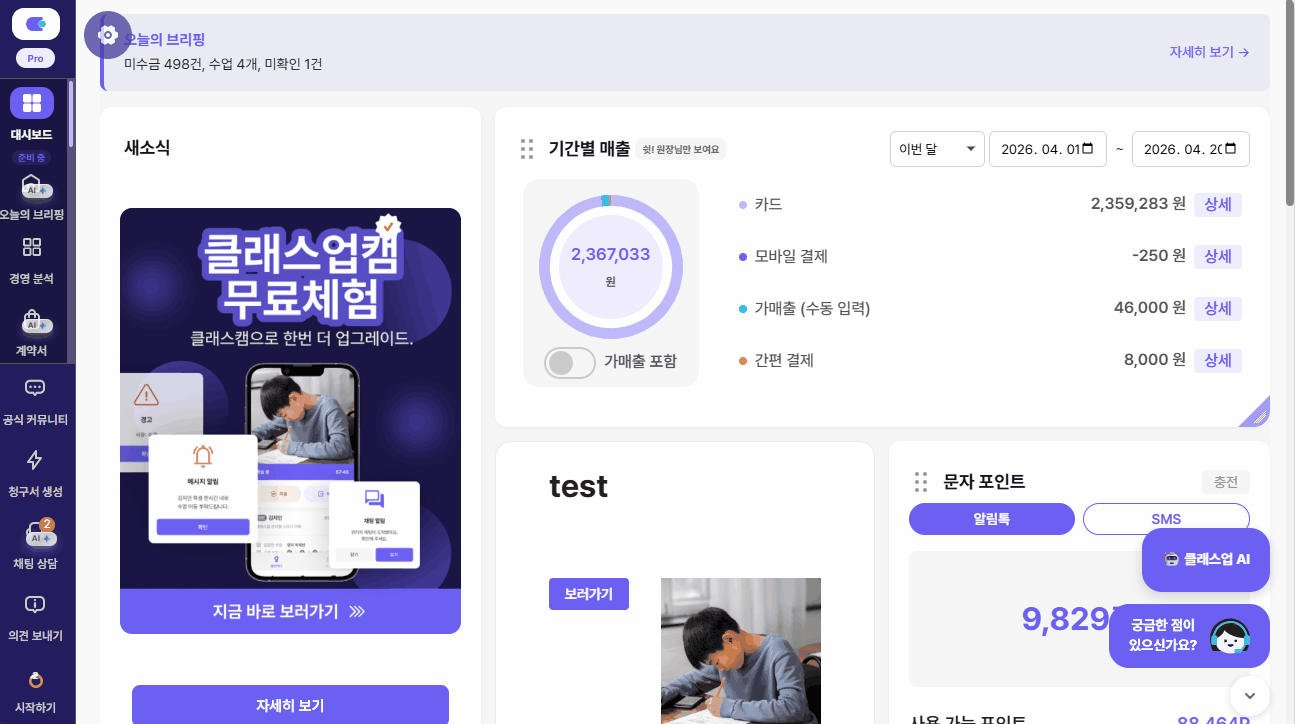View 카드 sales 상세 button
1295x724 pixels.
[1218, 204]
